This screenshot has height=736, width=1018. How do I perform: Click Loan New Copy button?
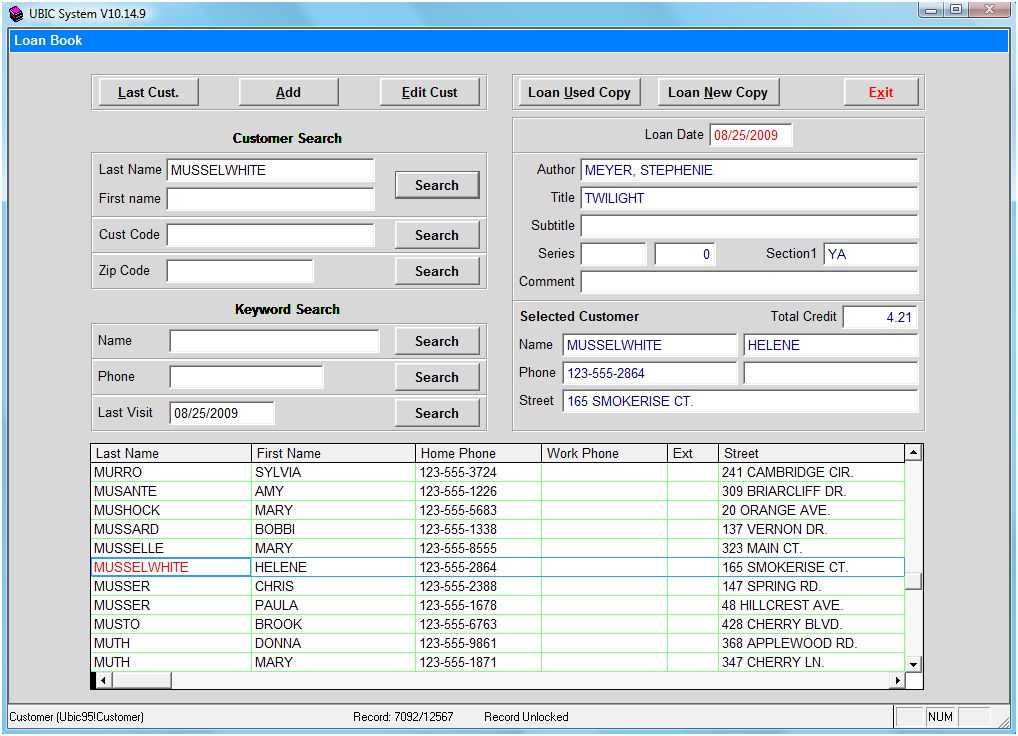[x=717, y=92]
